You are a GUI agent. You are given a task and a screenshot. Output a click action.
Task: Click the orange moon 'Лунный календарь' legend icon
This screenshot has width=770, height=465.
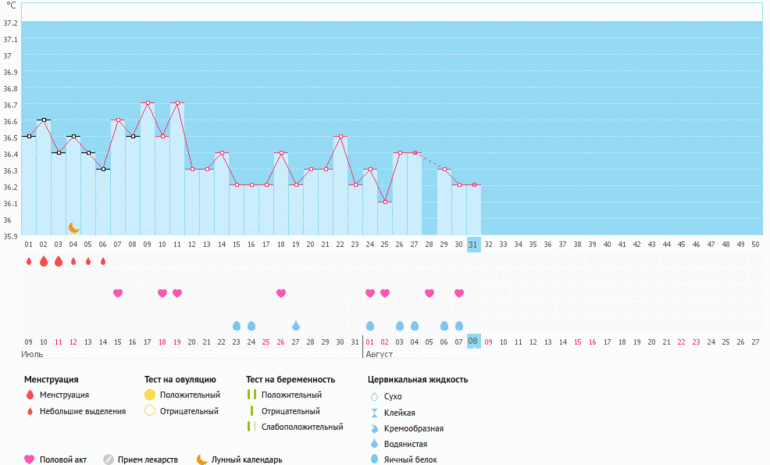201,460
